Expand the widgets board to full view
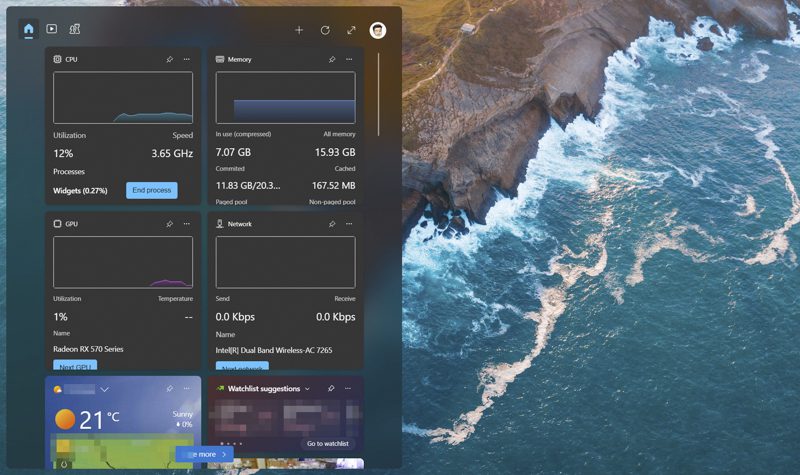The height and width of the screenshot is (475, 800). (x=351, y=30)
